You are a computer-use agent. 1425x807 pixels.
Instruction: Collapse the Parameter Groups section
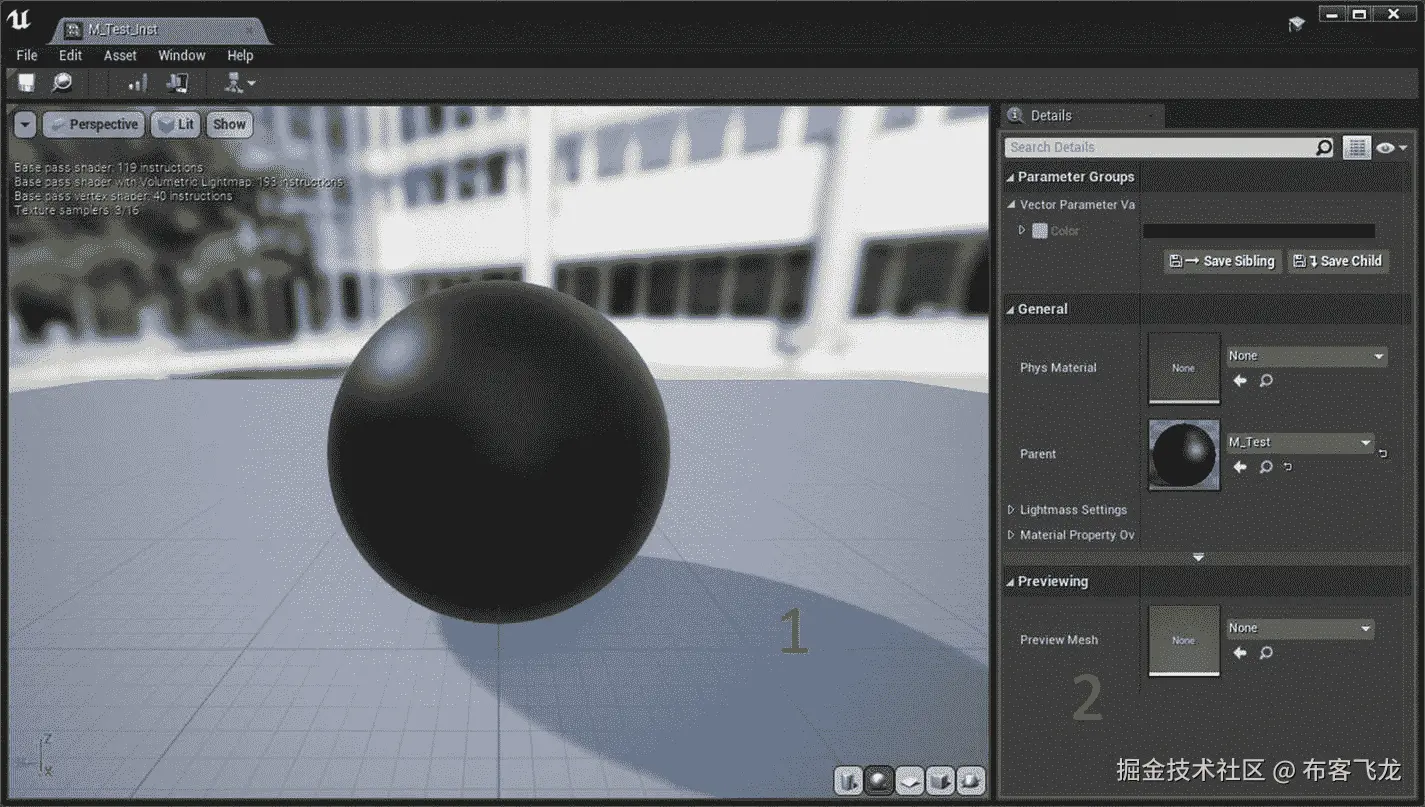tap(1010, 177)
